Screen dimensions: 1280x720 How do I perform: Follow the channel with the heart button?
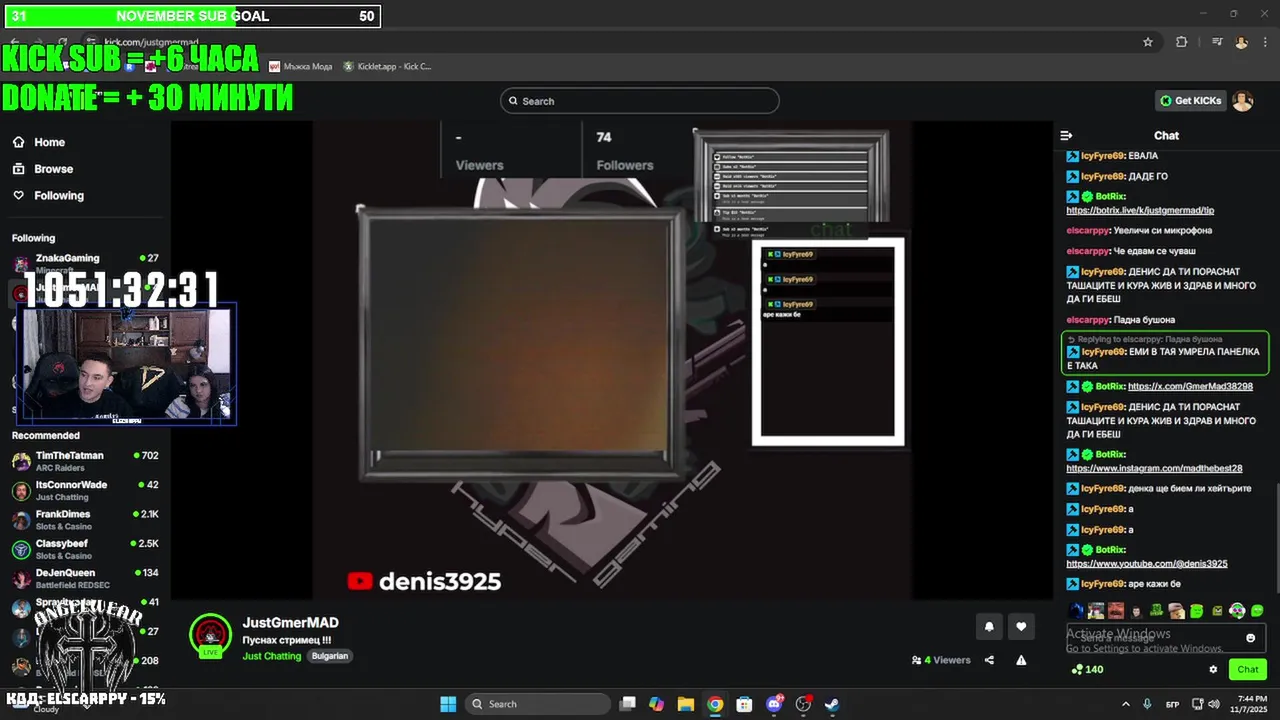click(x=1021, y=627)
